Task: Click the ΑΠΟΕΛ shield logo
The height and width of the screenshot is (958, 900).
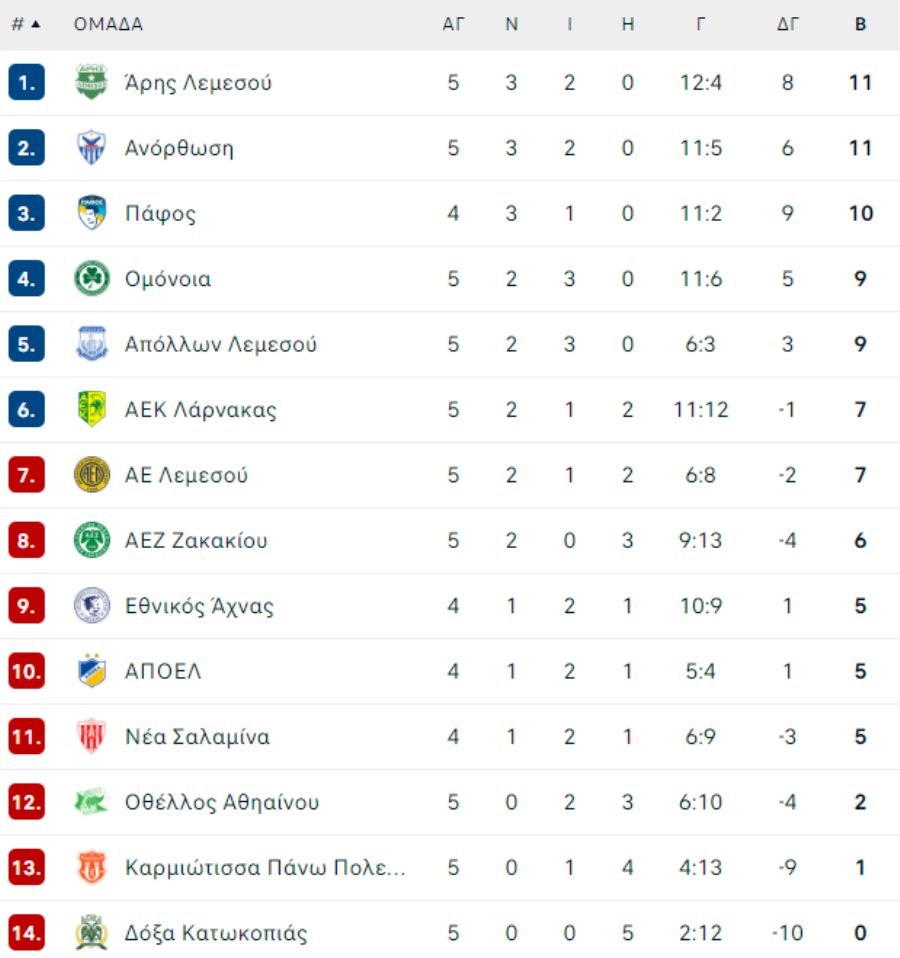Action: pyautogui.click(x=92, y=670)
